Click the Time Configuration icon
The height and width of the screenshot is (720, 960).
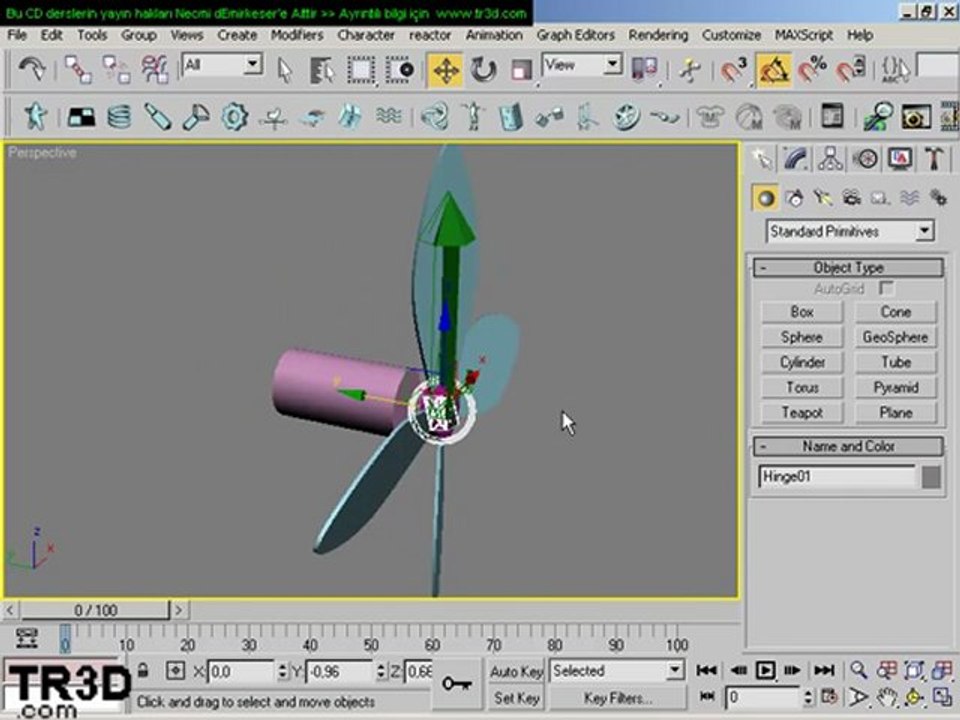coord(830,697)
